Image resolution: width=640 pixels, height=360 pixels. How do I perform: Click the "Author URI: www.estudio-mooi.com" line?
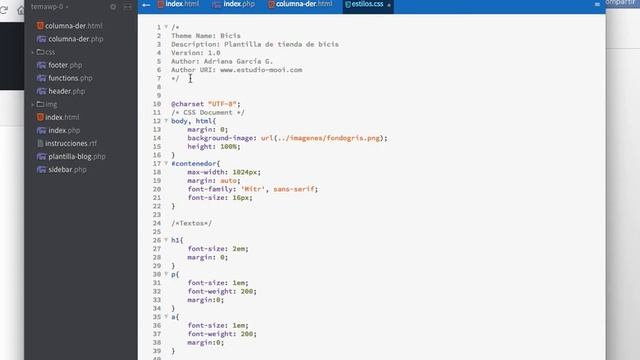click(237, 70)
